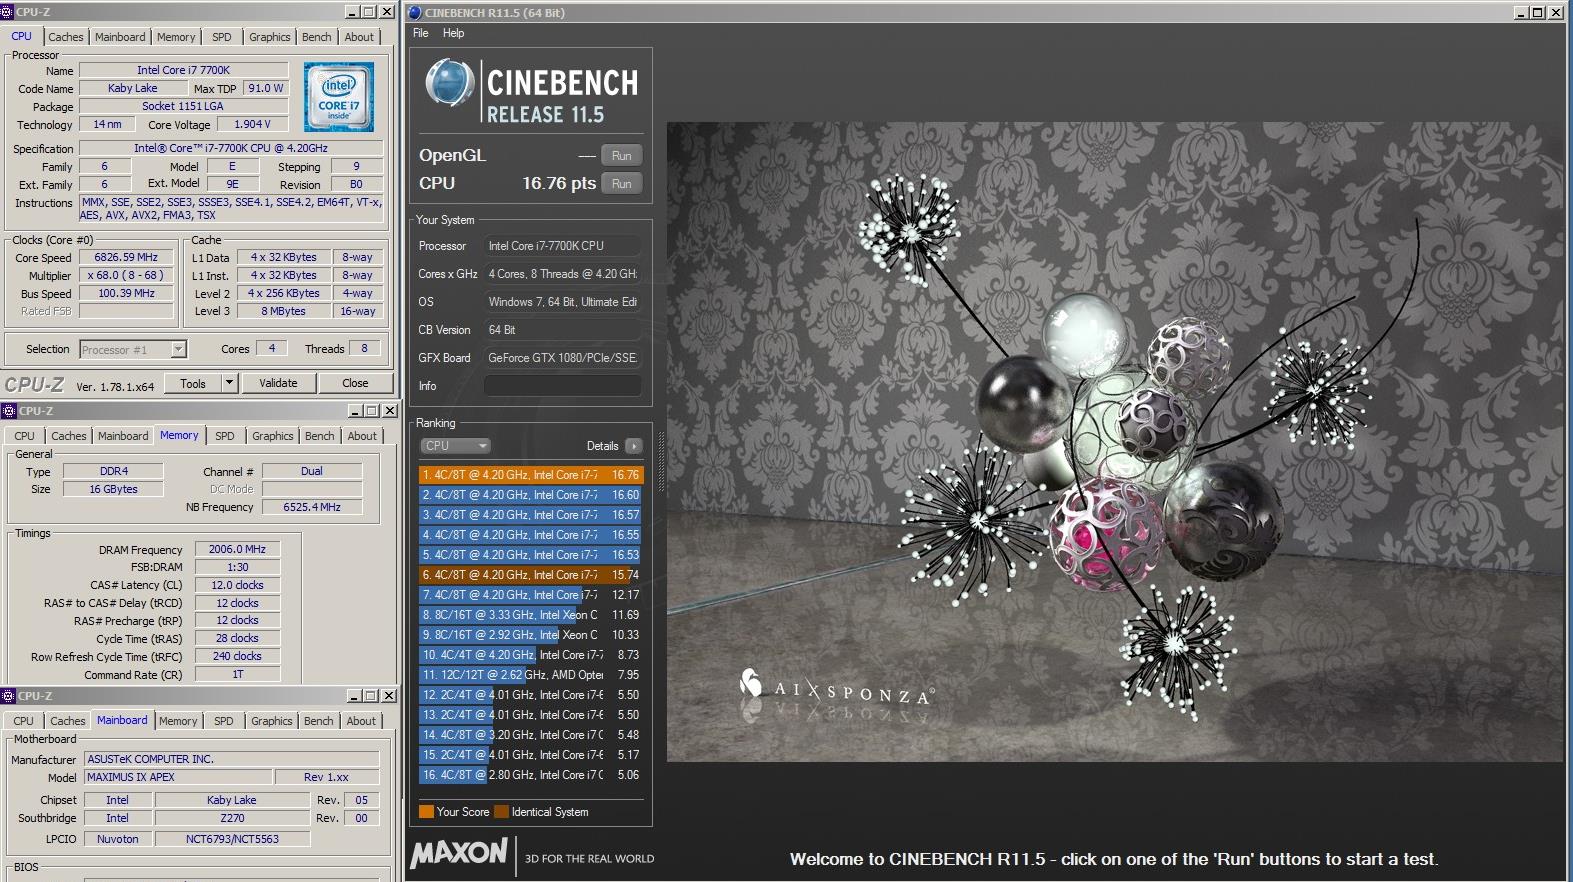Switch to the Bench tab in the top CPU-Z window

(x=317, y=37)
